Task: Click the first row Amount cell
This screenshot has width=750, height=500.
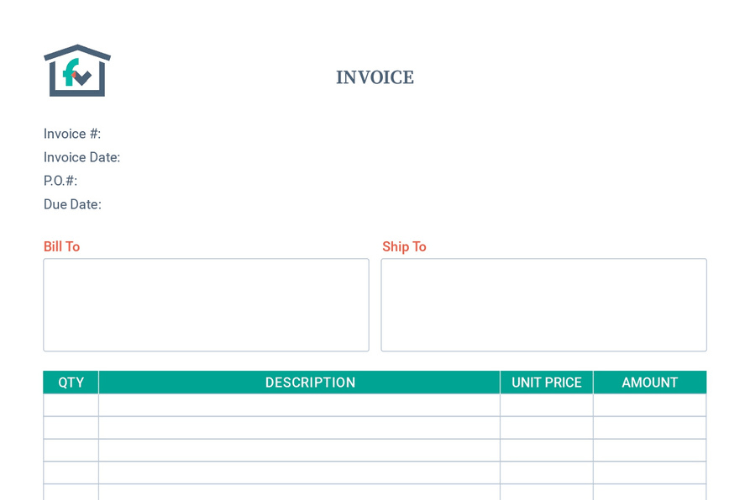Action: point(650,405)
